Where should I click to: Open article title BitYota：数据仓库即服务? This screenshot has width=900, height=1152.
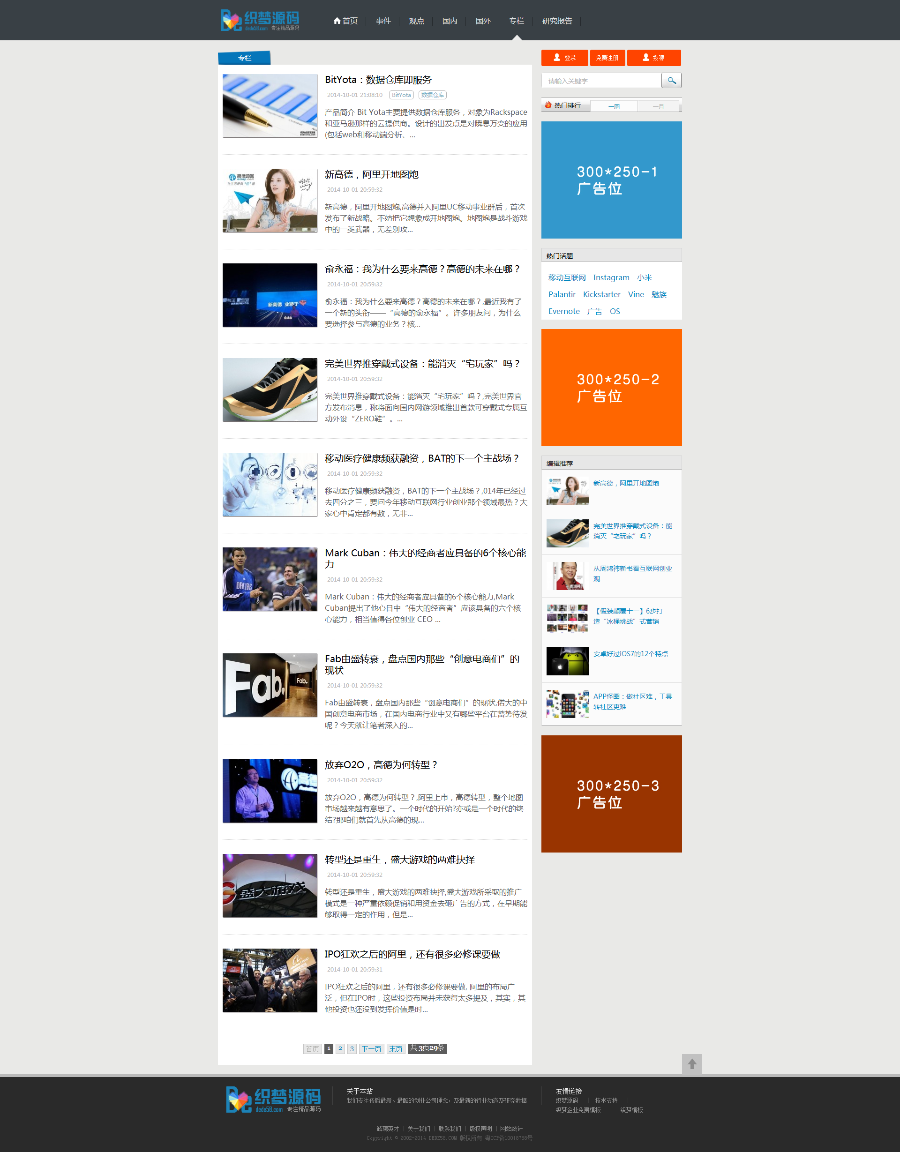point(378,80)
